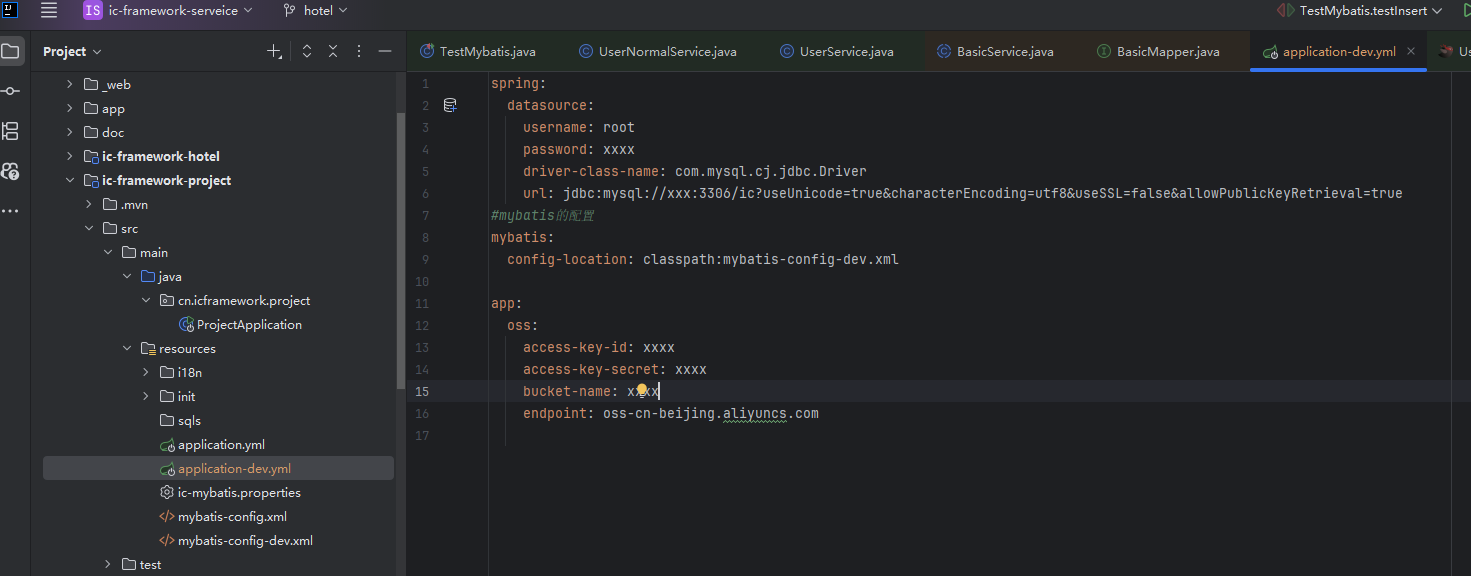1471x576 pixels.
Task: Click the Project folder tool icon
Action: click(11, 51)
